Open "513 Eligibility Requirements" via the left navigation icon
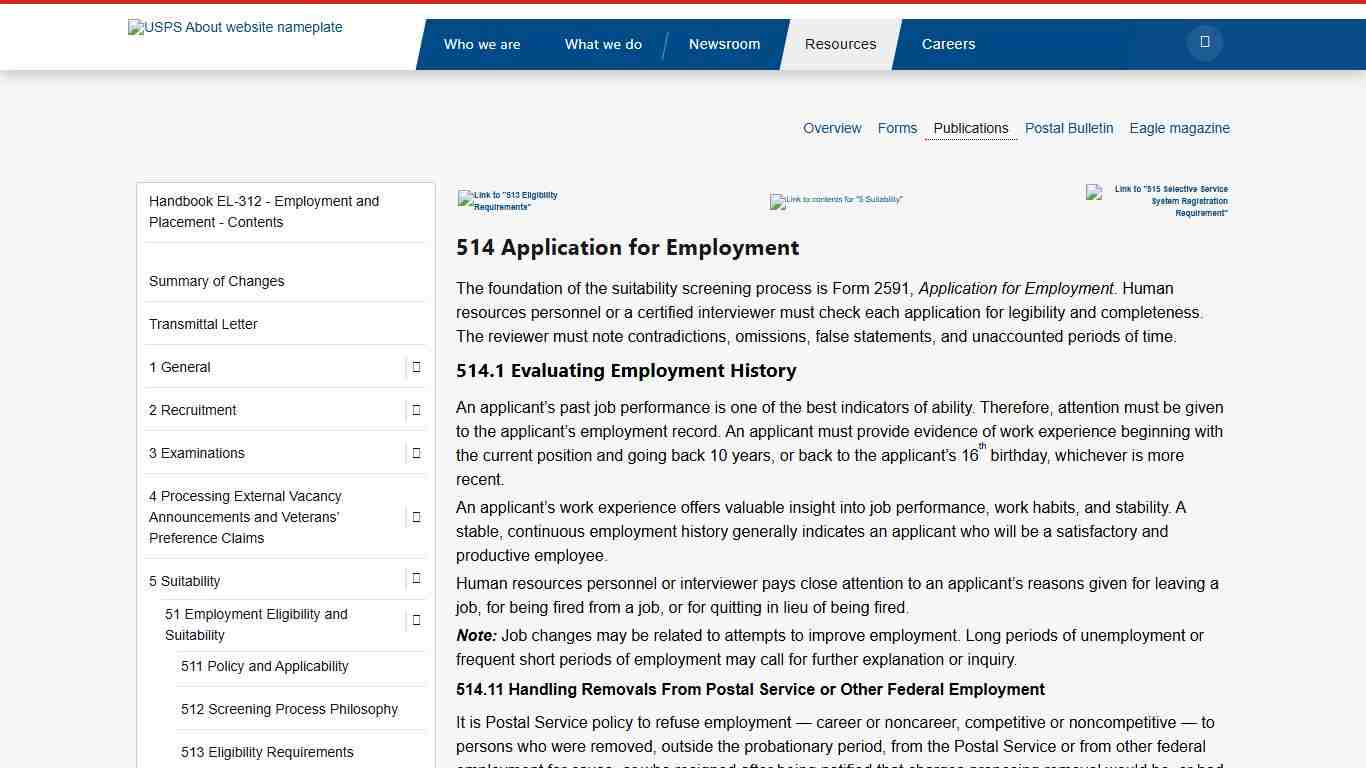 pyautogui.click(x=507, y=202)
